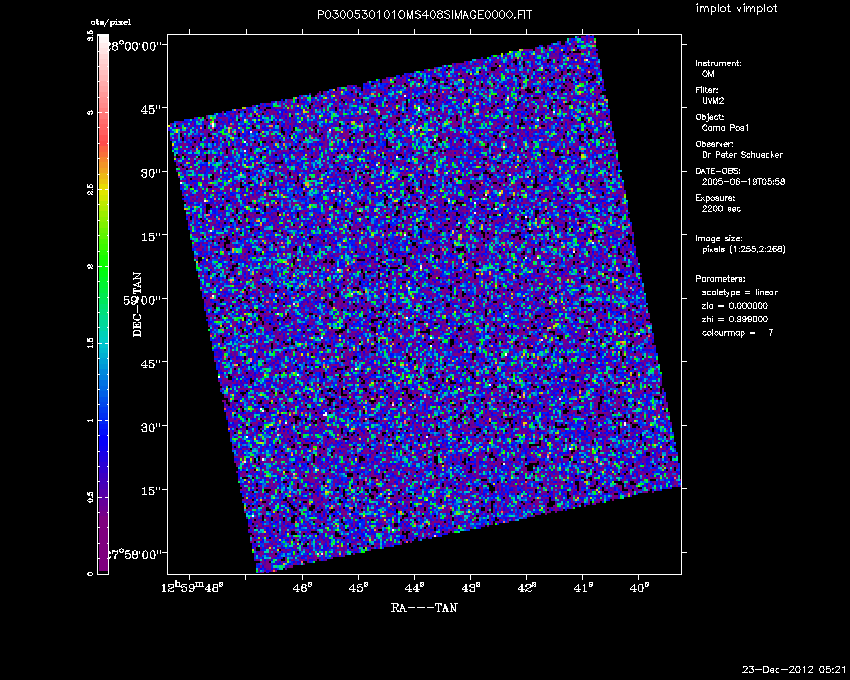The width and height of the screenshot is (850, 680).
Task: Select the instrument value 'OM'
Action: tap(708, 74)
